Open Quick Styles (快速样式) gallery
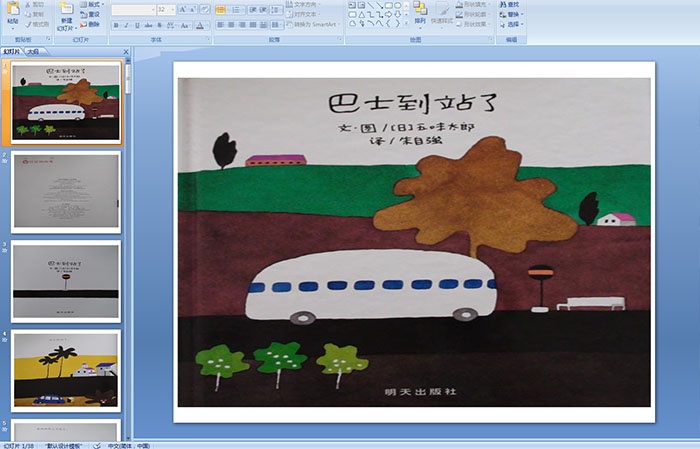Viewport: 700px width, 449px height. [x=442, y=14]
